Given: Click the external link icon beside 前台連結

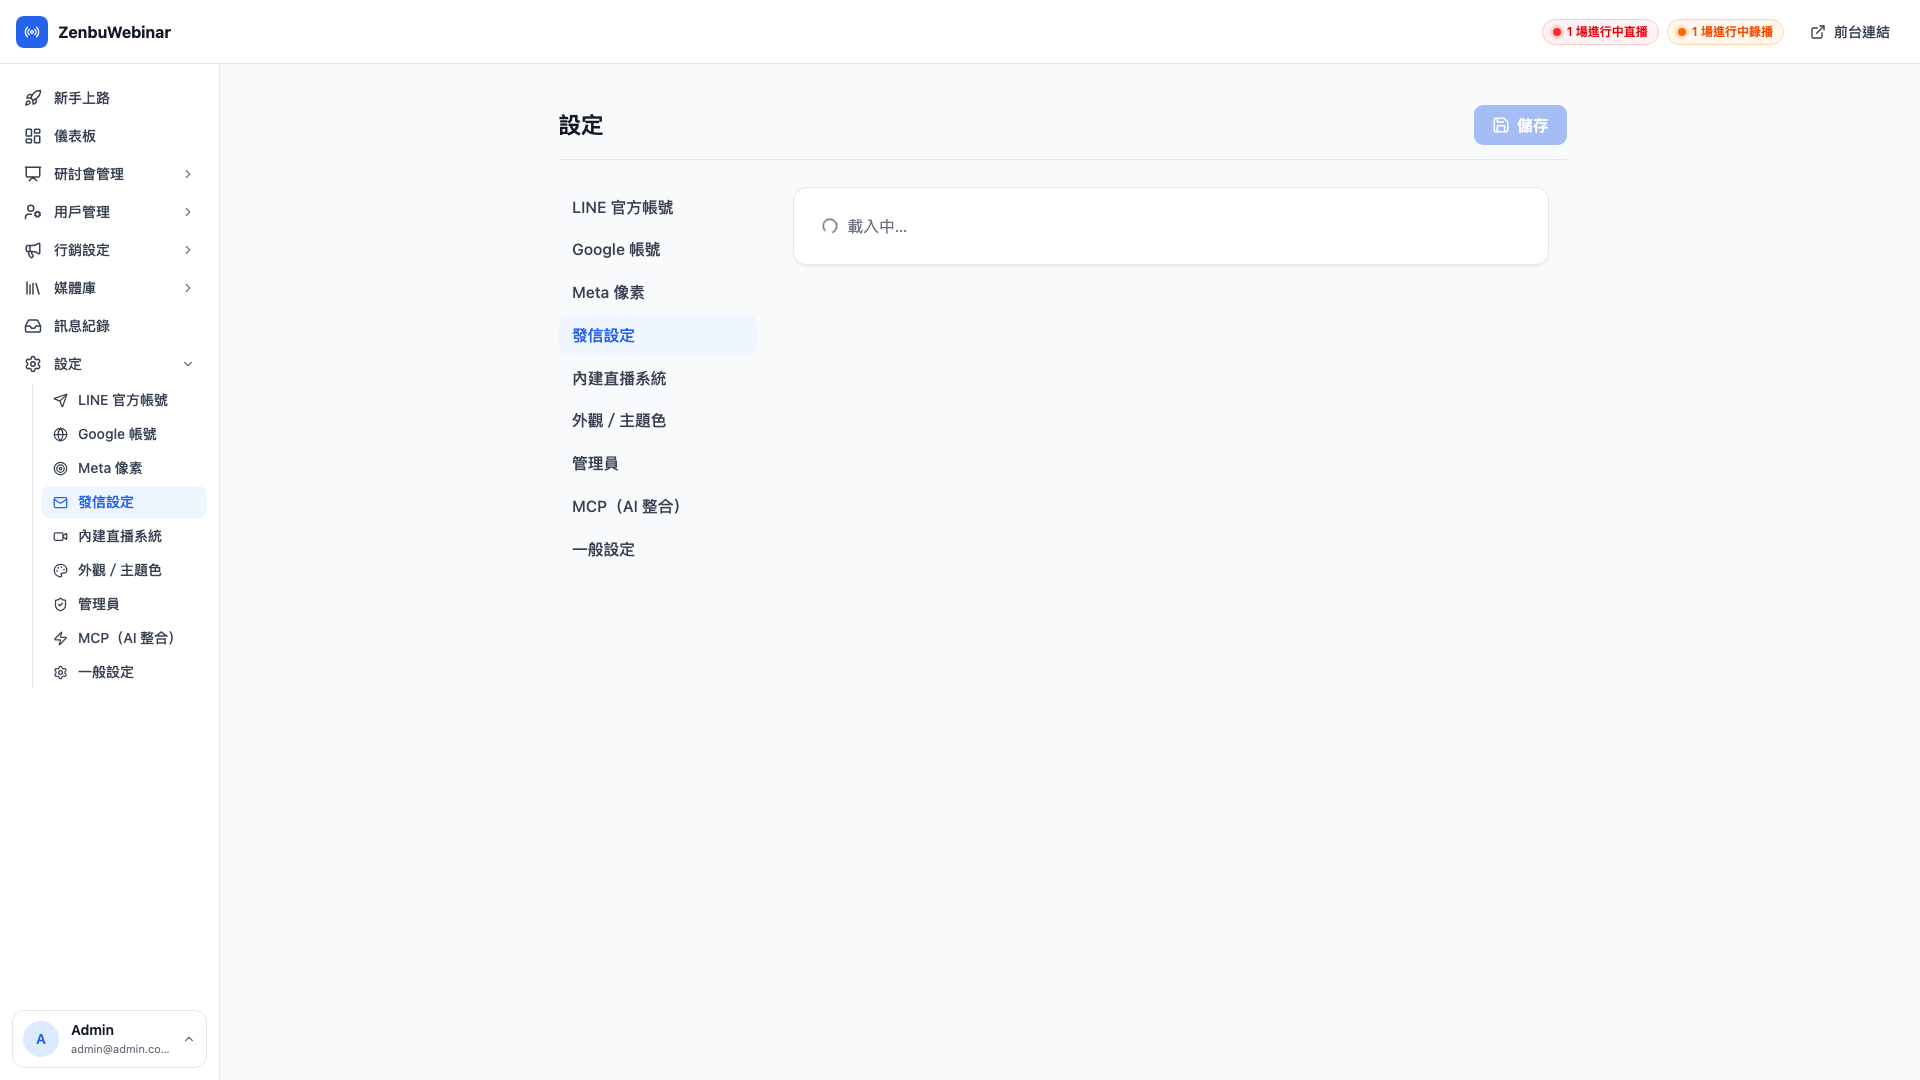Looking at the screenshot, I should 1818,32.
